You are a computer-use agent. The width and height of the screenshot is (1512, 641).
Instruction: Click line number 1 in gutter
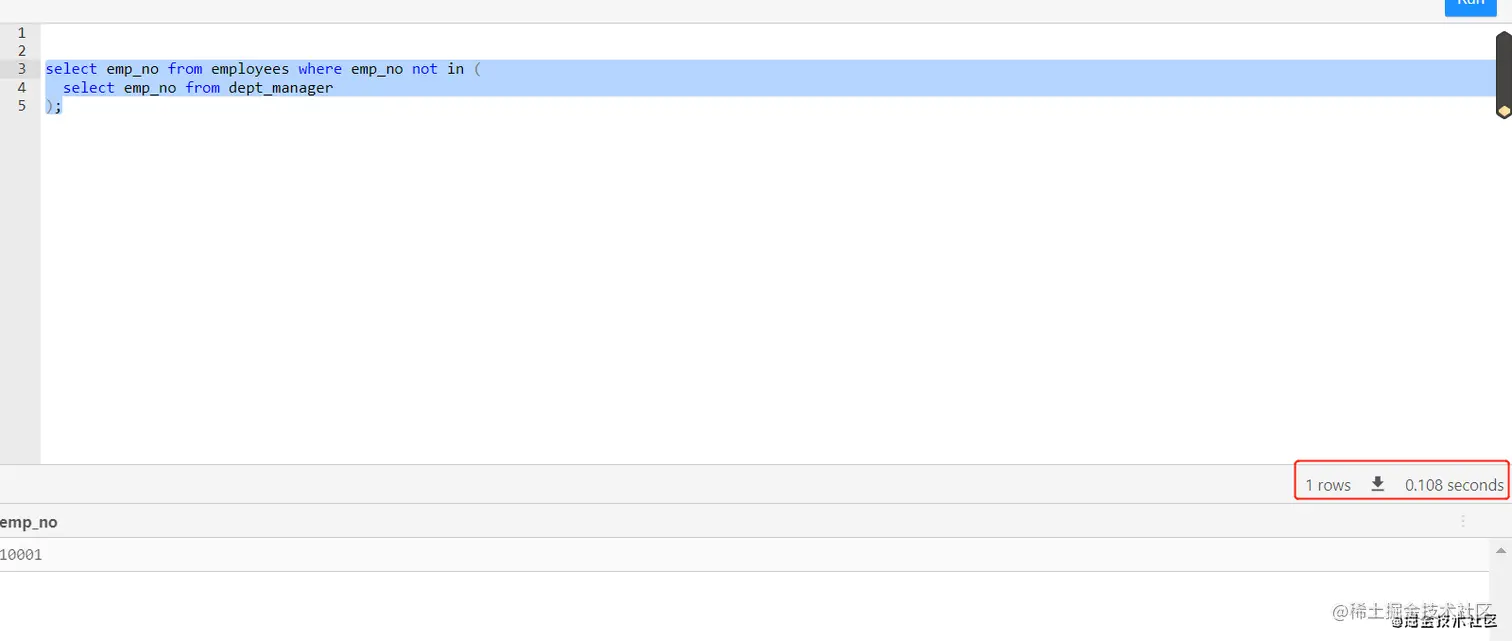(21, 33)
